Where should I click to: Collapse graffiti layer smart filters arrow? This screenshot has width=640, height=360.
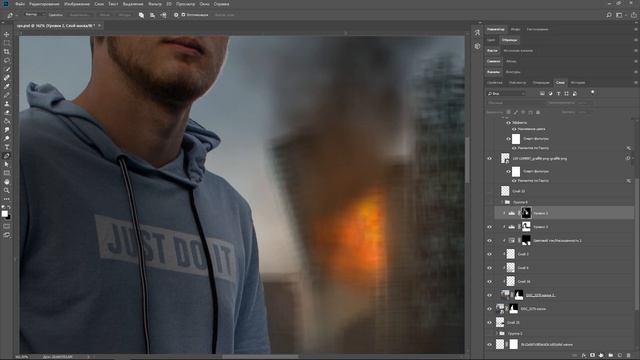pyautogui.click(x=632, y=158)
